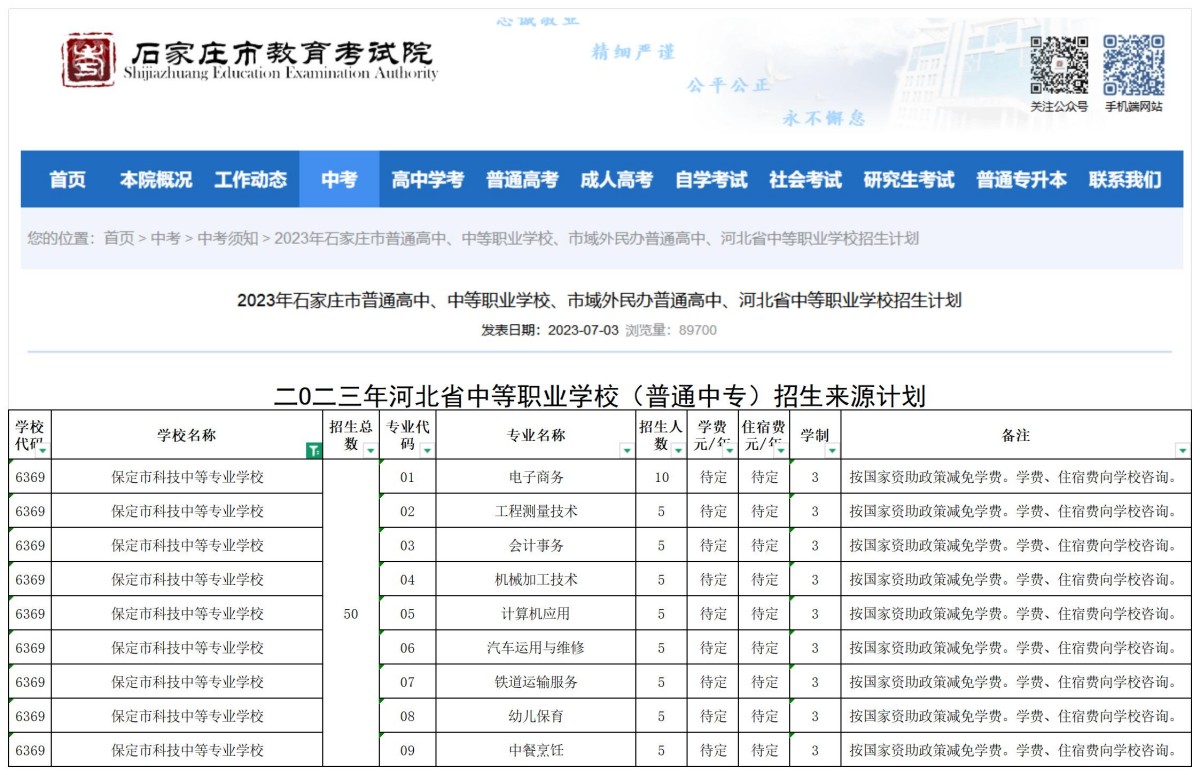Open the 自学考试 menu item
Screen dimensions: 1200x775
coord(713,180)
